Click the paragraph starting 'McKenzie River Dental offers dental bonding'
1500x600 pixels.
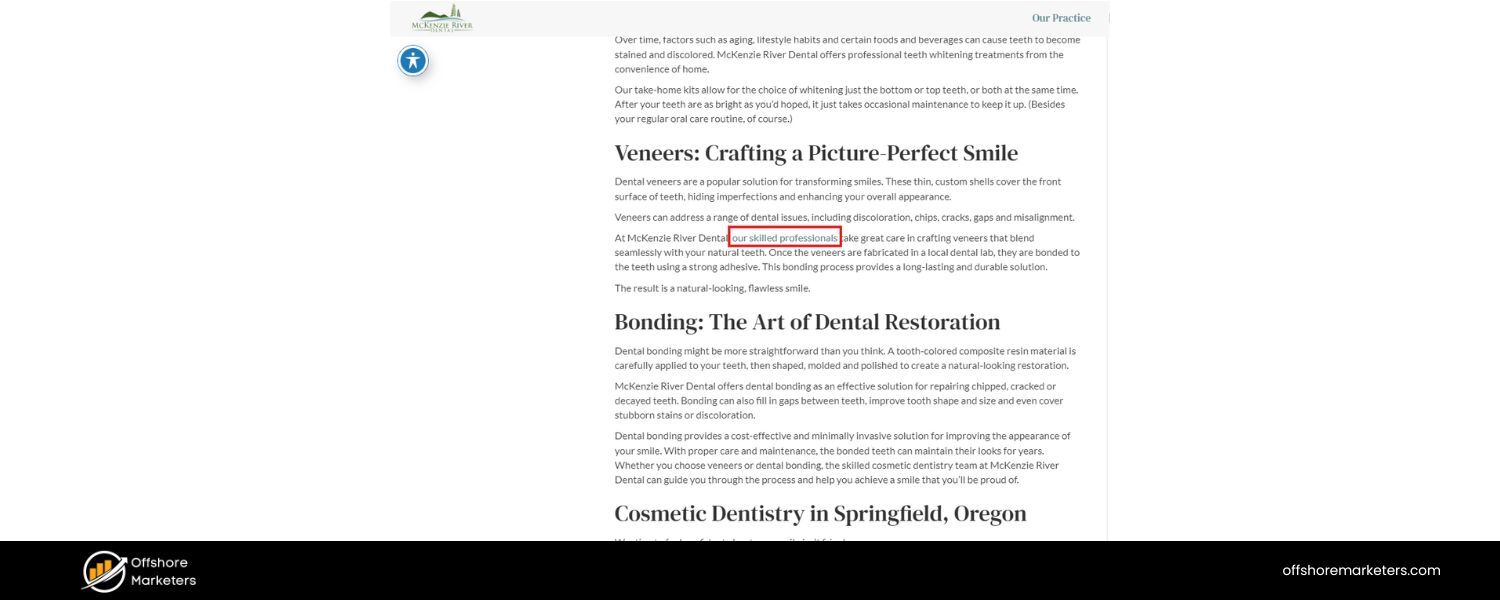click(838, 400)
